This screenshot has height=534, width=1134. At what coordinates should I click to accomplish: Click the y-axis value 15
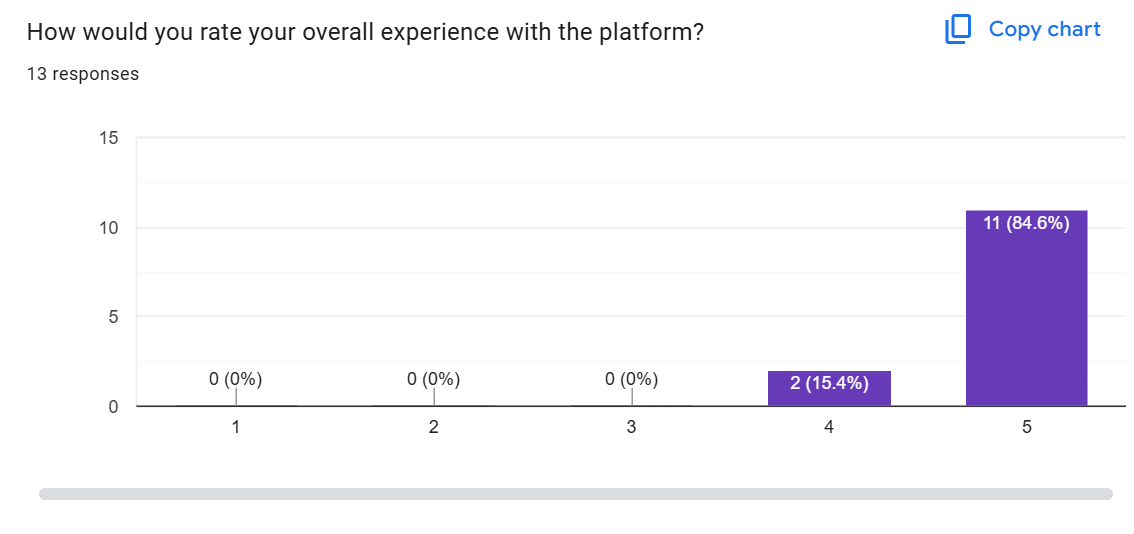click(109, 138)
